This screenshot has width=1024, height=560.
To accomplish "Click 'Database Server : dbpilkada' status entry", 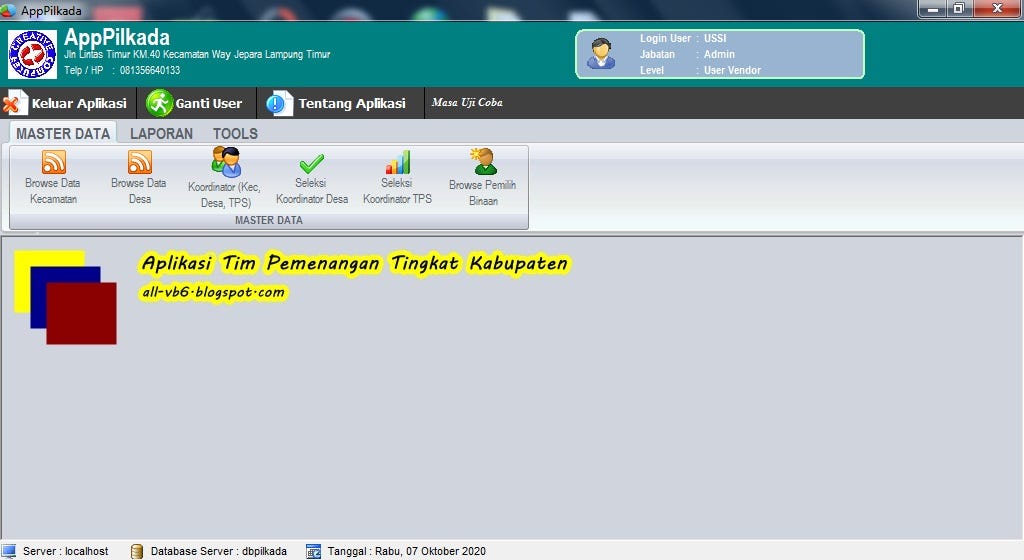I will coord(219,552).
